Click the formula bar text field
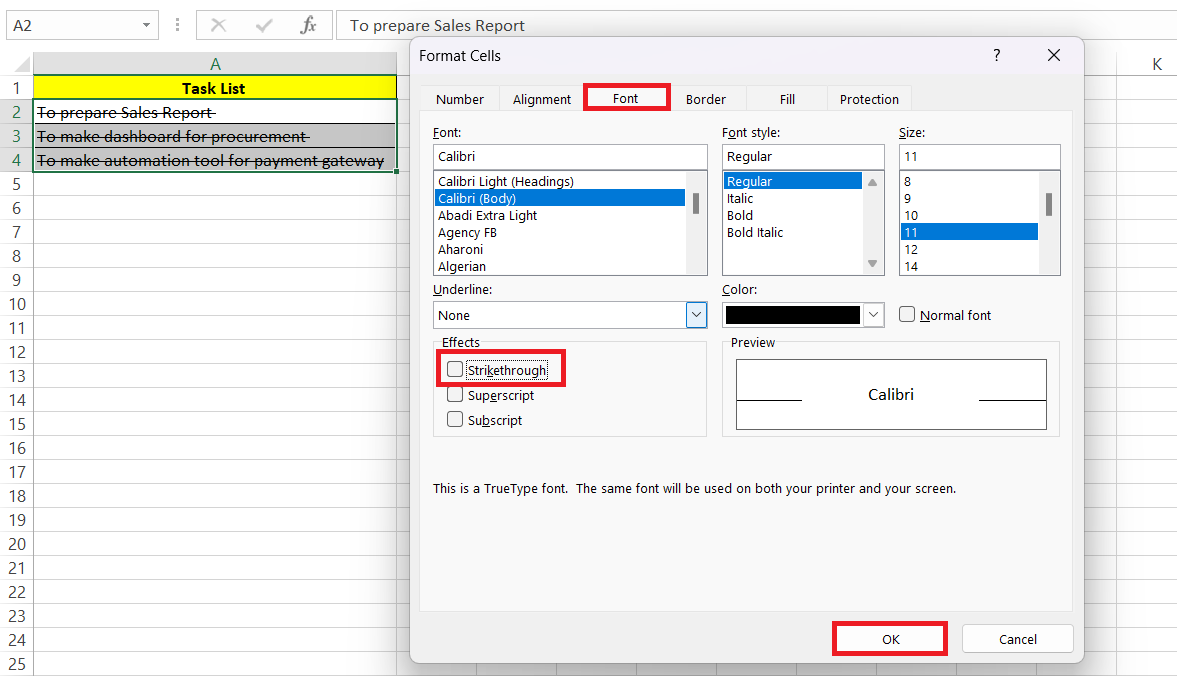The image size is (1177, 676). pos(756,26)
